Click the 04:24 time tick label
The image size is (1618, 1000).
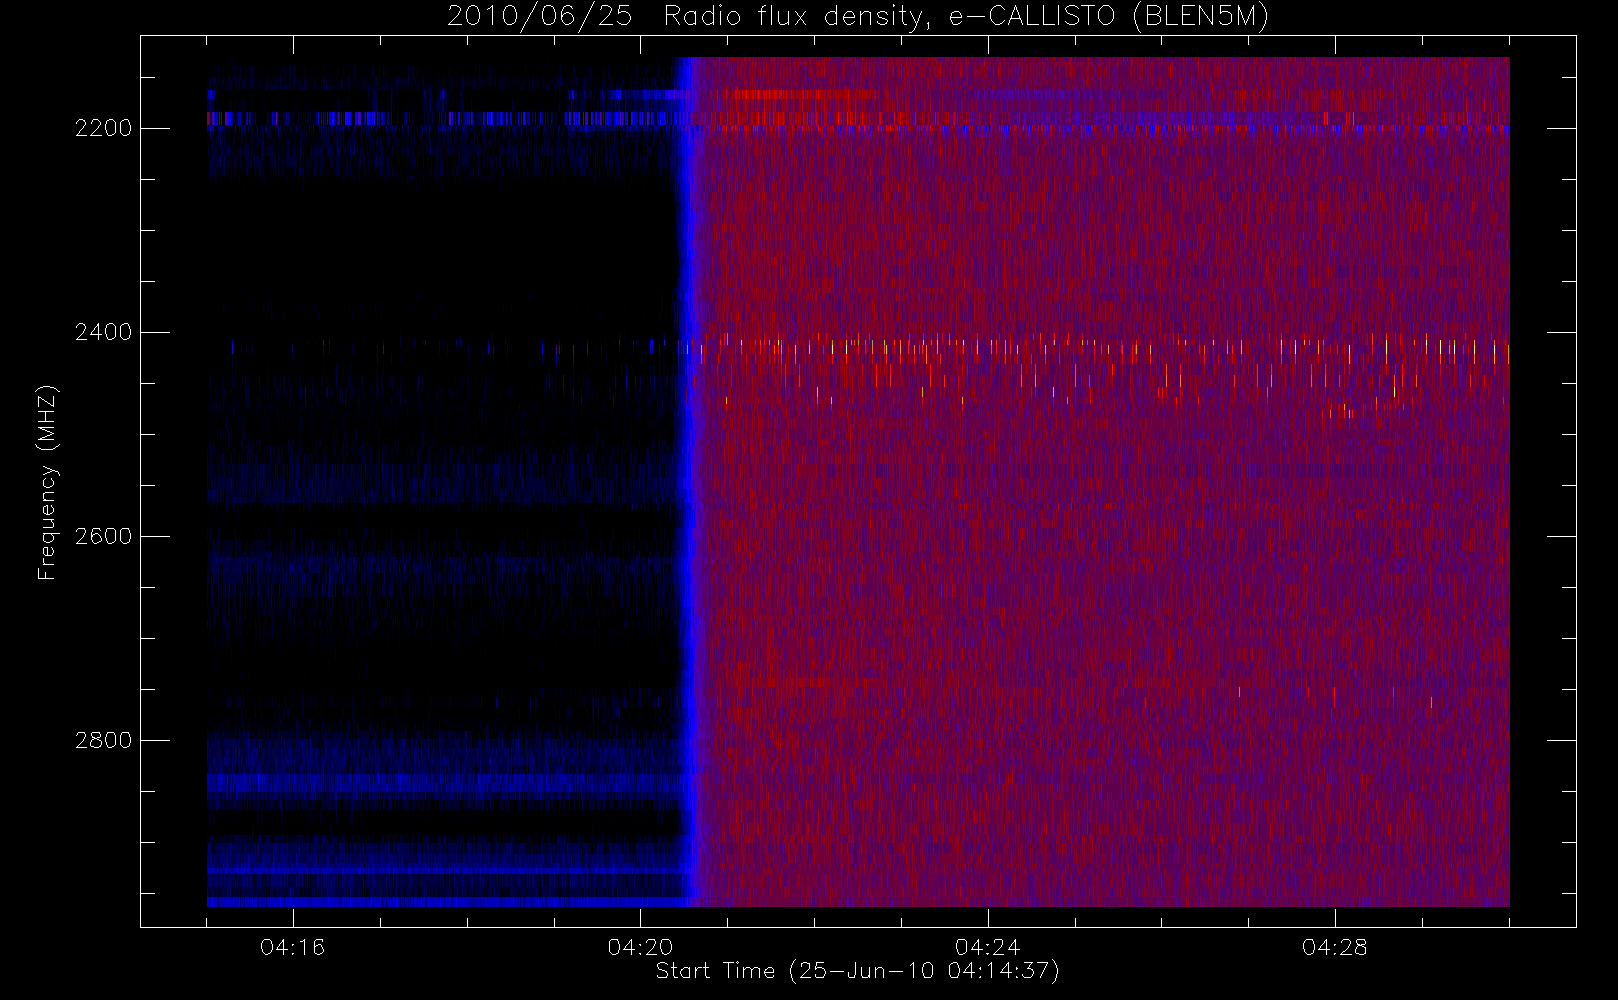987,947
